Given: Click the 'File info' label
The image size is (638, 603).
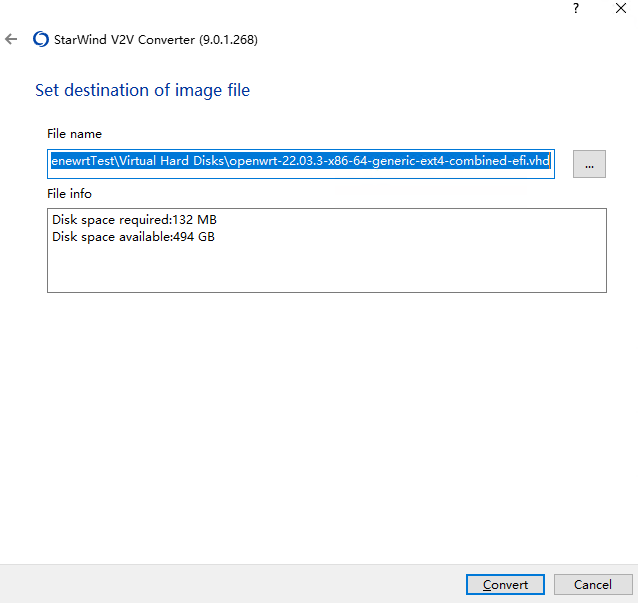Looking at the screenshot, I should [70, 194].
